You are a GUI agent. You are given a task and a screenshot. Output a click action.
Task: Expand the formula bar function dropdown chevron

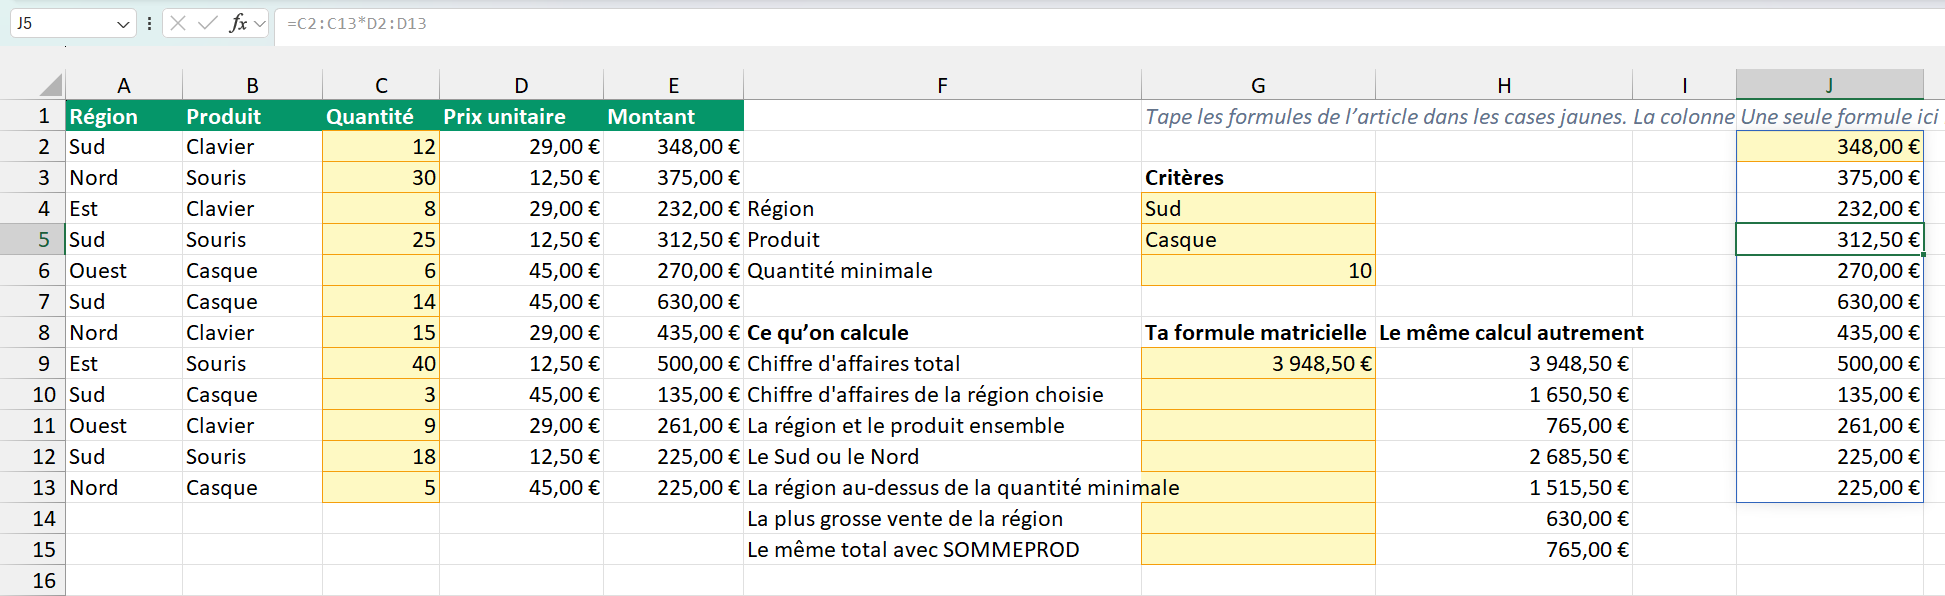pos(260,23)
